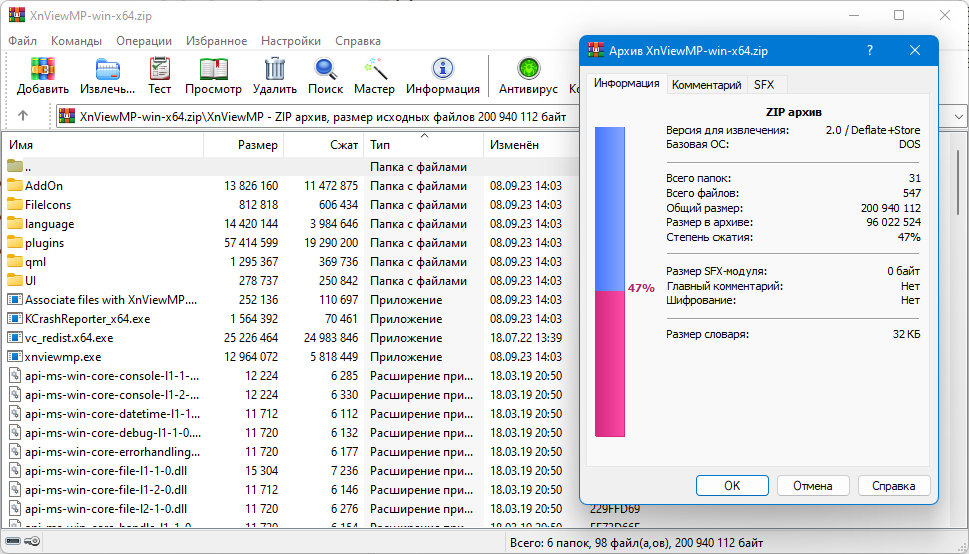Click the compression ratio bar graph
The width and height of the screenshot is (969, 554).
(x=609, y=282)
